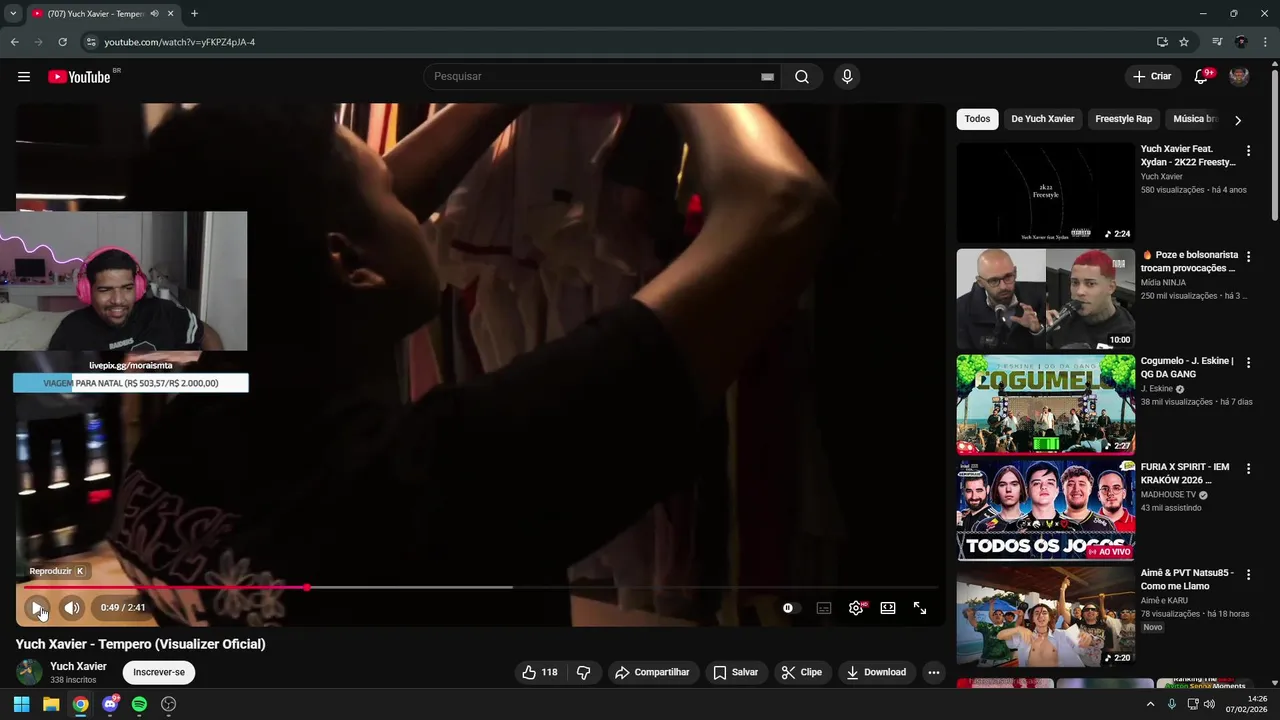The height and width of the screenshot is (720, 1280).
Task: Open the YouTube guide hamburger menu
Action: pyautogui.click(x=24, y=77)
